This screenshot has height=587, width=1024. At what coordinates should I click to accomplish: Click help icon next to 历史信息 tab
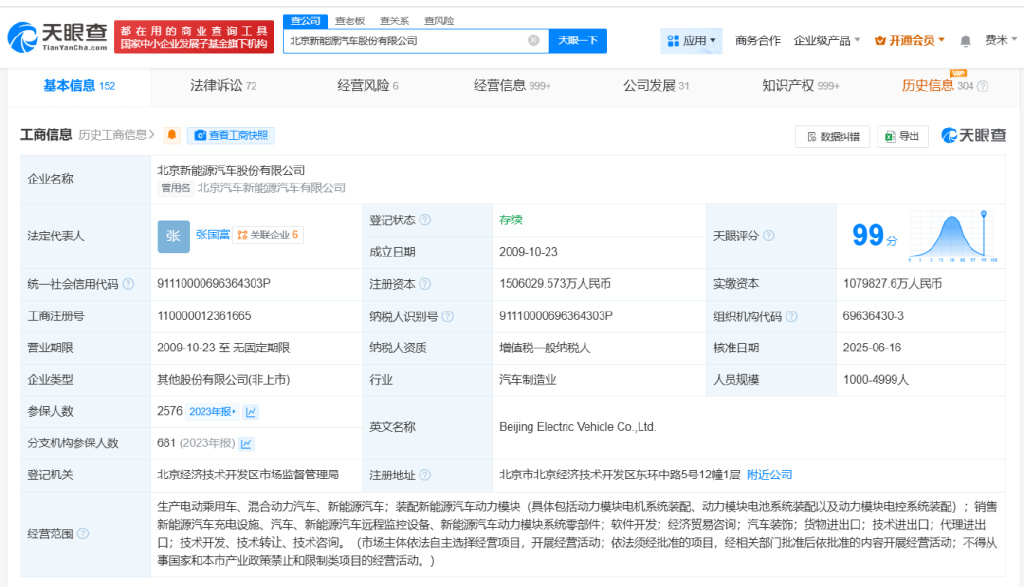point(982,86)
